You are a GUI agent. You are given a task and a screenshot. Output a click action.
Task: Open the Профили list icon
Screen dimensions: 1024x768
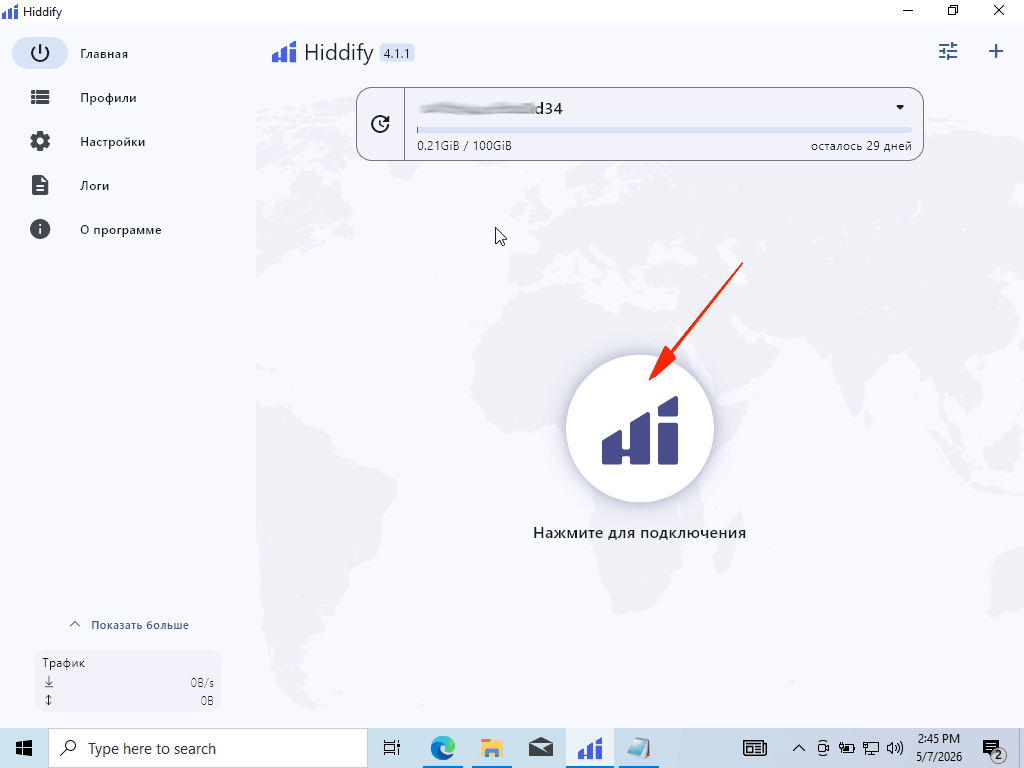(x=40, y=97)
